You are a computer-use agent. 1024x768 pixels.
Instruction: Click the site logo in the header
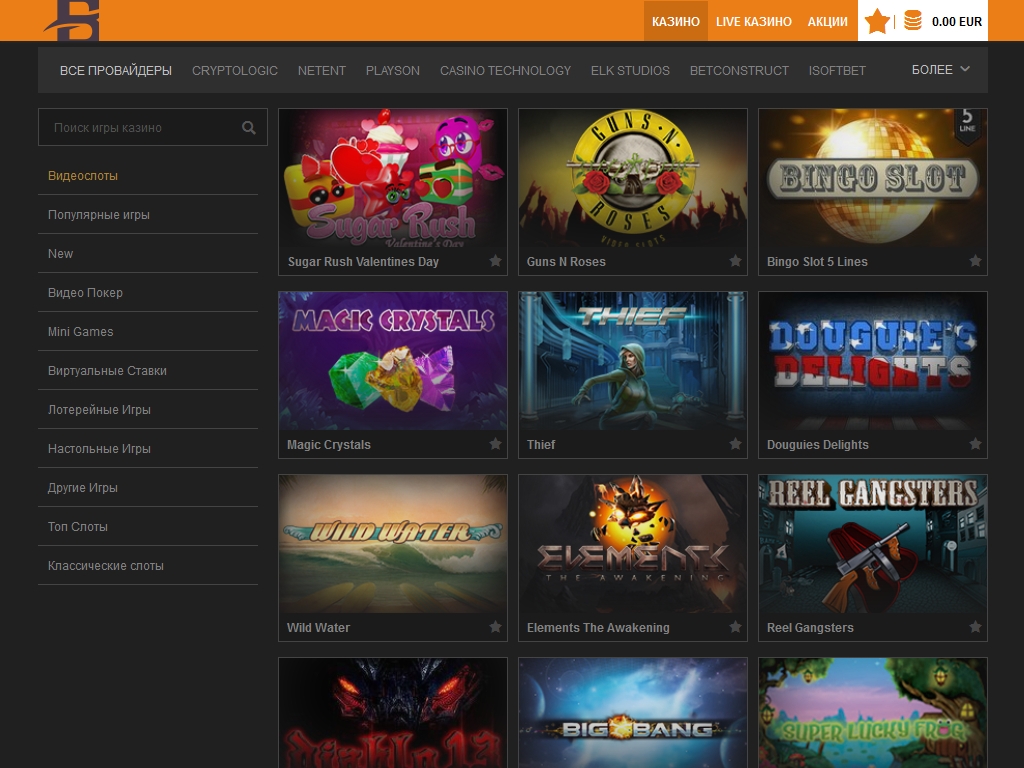coord(71,21)
